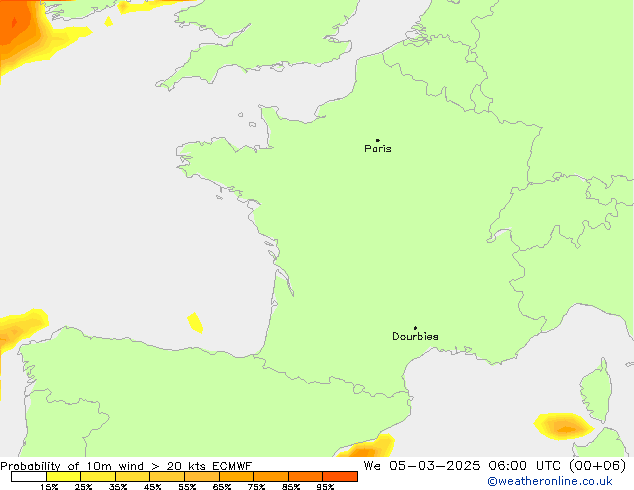Viewport: 634px width, 490px height.
Task: Select the Paris label text
Action: coord(378,149)
